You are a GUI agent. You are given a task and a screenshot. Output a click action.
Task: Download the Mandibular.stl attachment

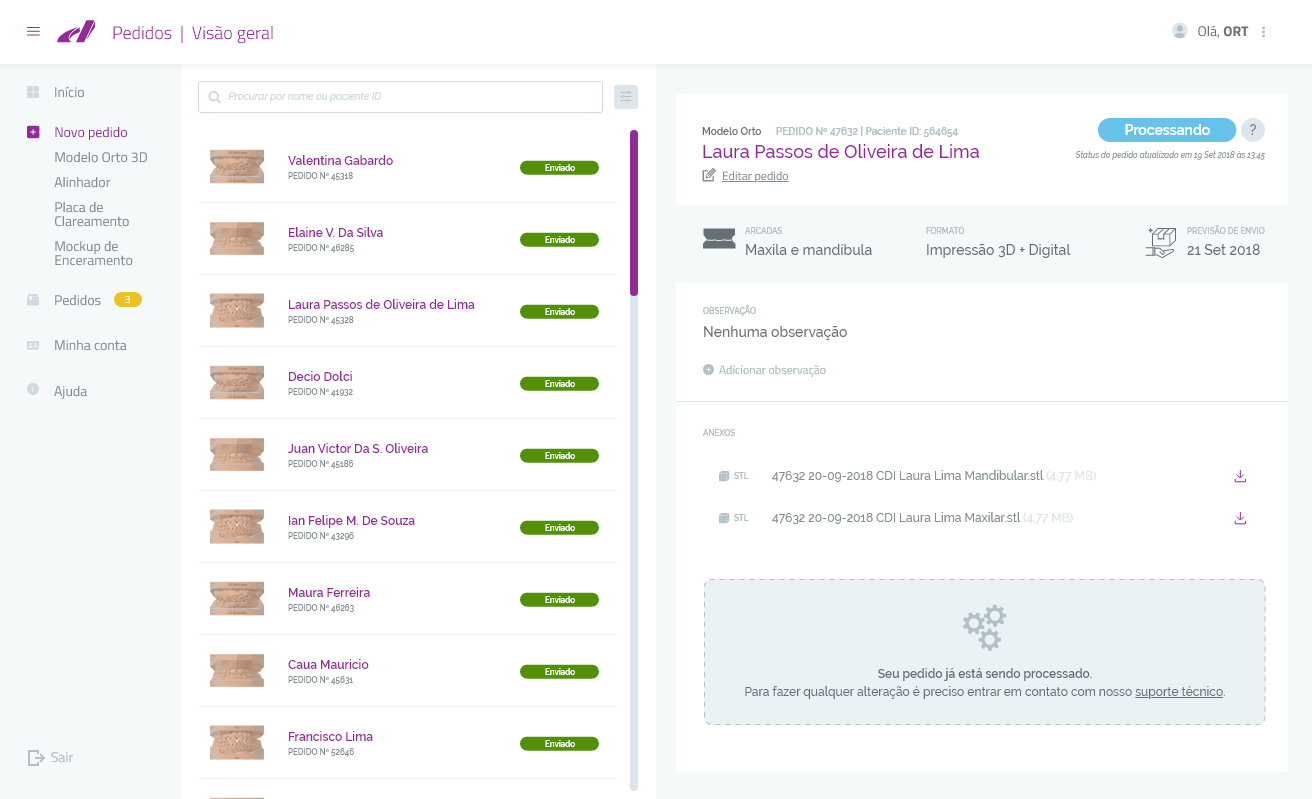pos(1240,476)
